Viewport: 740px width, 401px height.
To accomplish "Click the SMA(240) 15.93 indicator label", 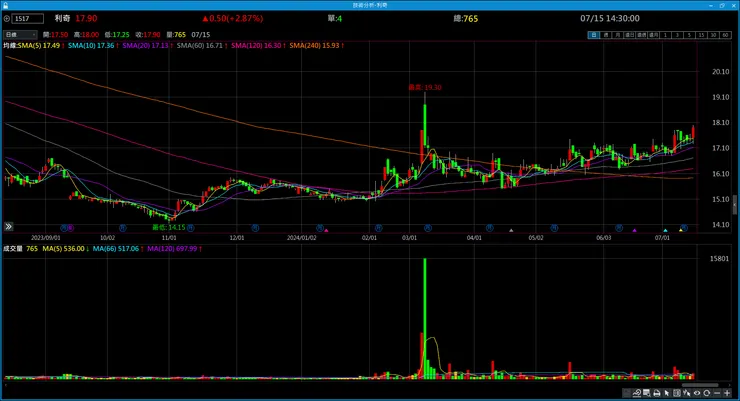I will [x=315, y=45].
